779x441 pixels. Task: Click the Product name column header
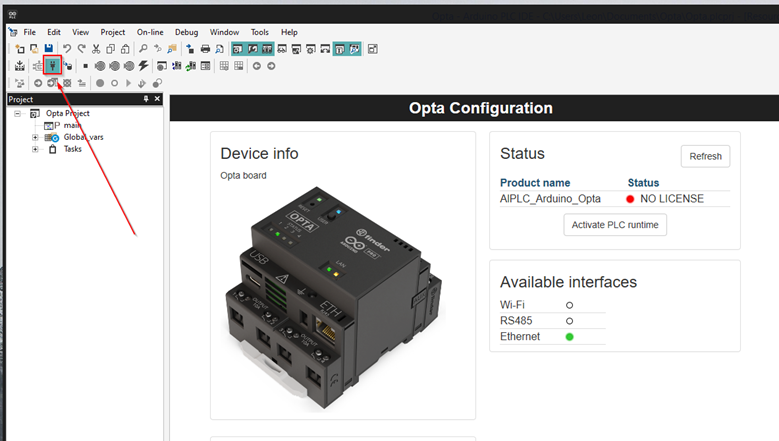[535, 183]
